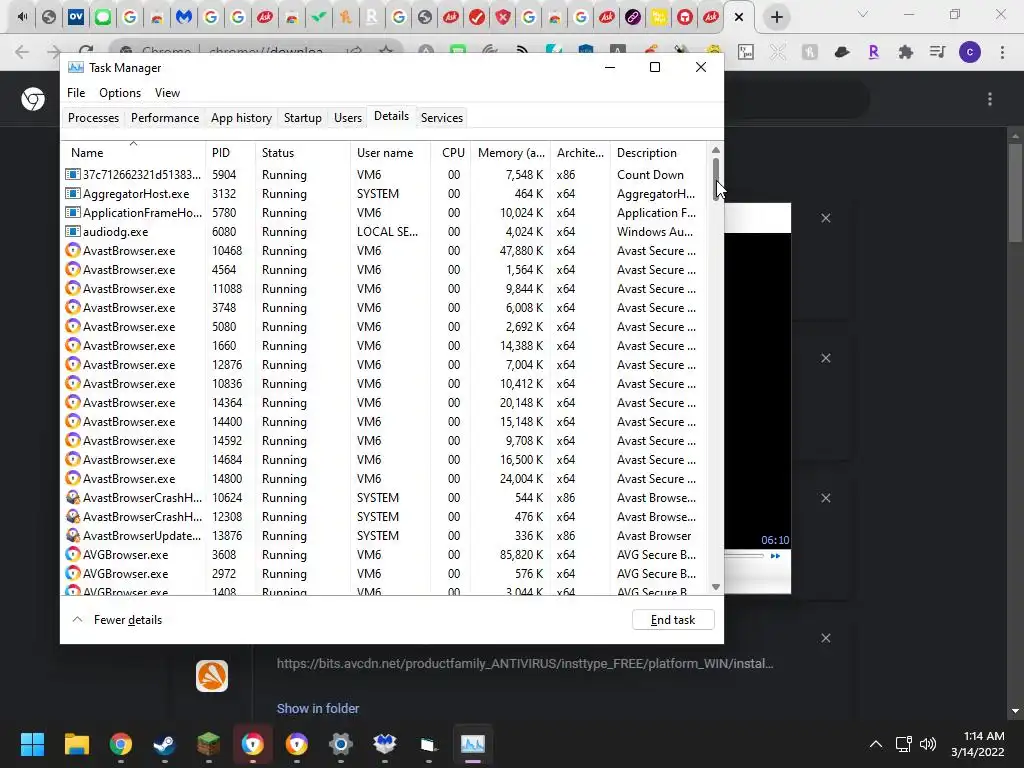Image resolution: width=1024 pixels, height=768 pixels.
Task: Switch to the Performance tab
Action: [x=165, y=118]
